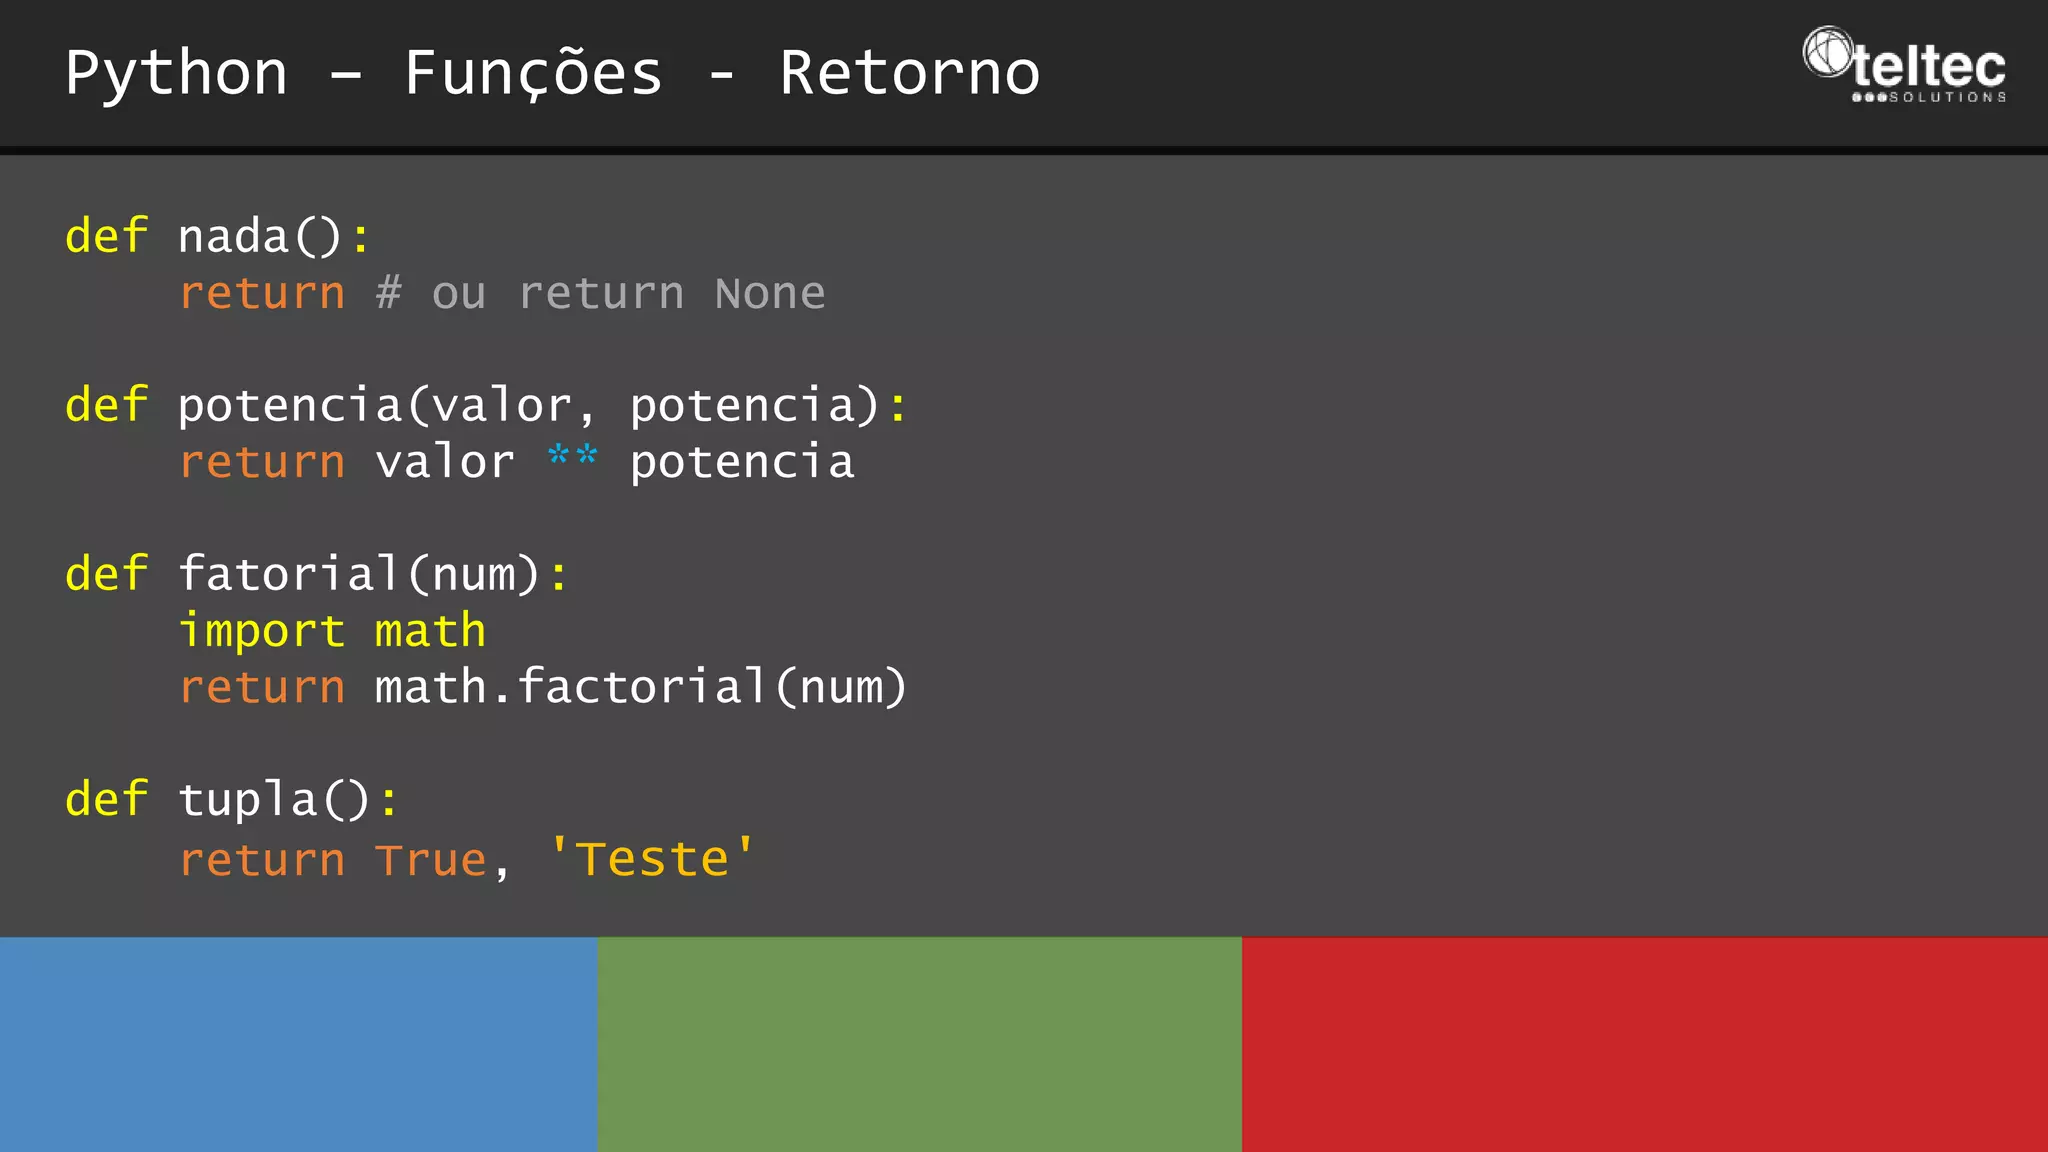Viewport: 2048px width, 1152px height.
Task: Click 'def potencia(valor, potencia):' line
Action: (x=486, y=406)
